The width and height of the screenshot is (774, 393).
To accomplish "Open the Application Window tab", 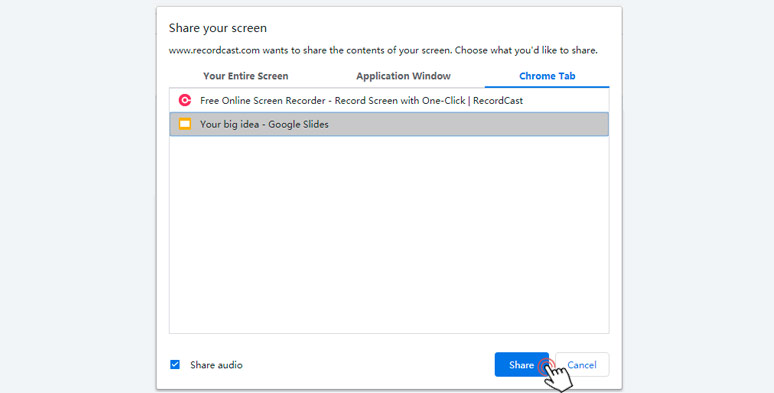I will [403, 76].
